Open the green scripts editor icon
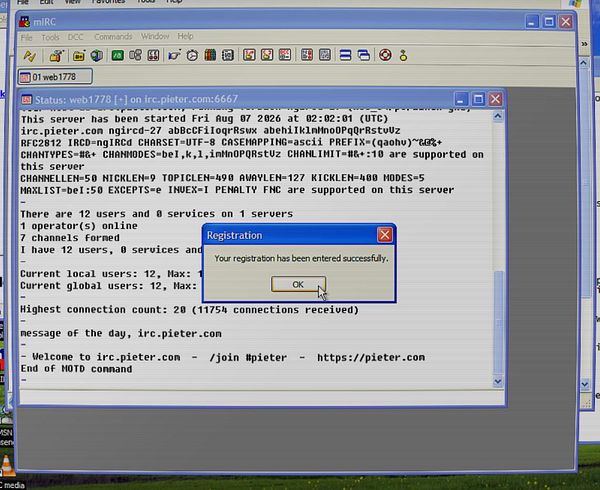Viewport: 600px width, 490px height. pyautogui.click(x=117, y=56)
